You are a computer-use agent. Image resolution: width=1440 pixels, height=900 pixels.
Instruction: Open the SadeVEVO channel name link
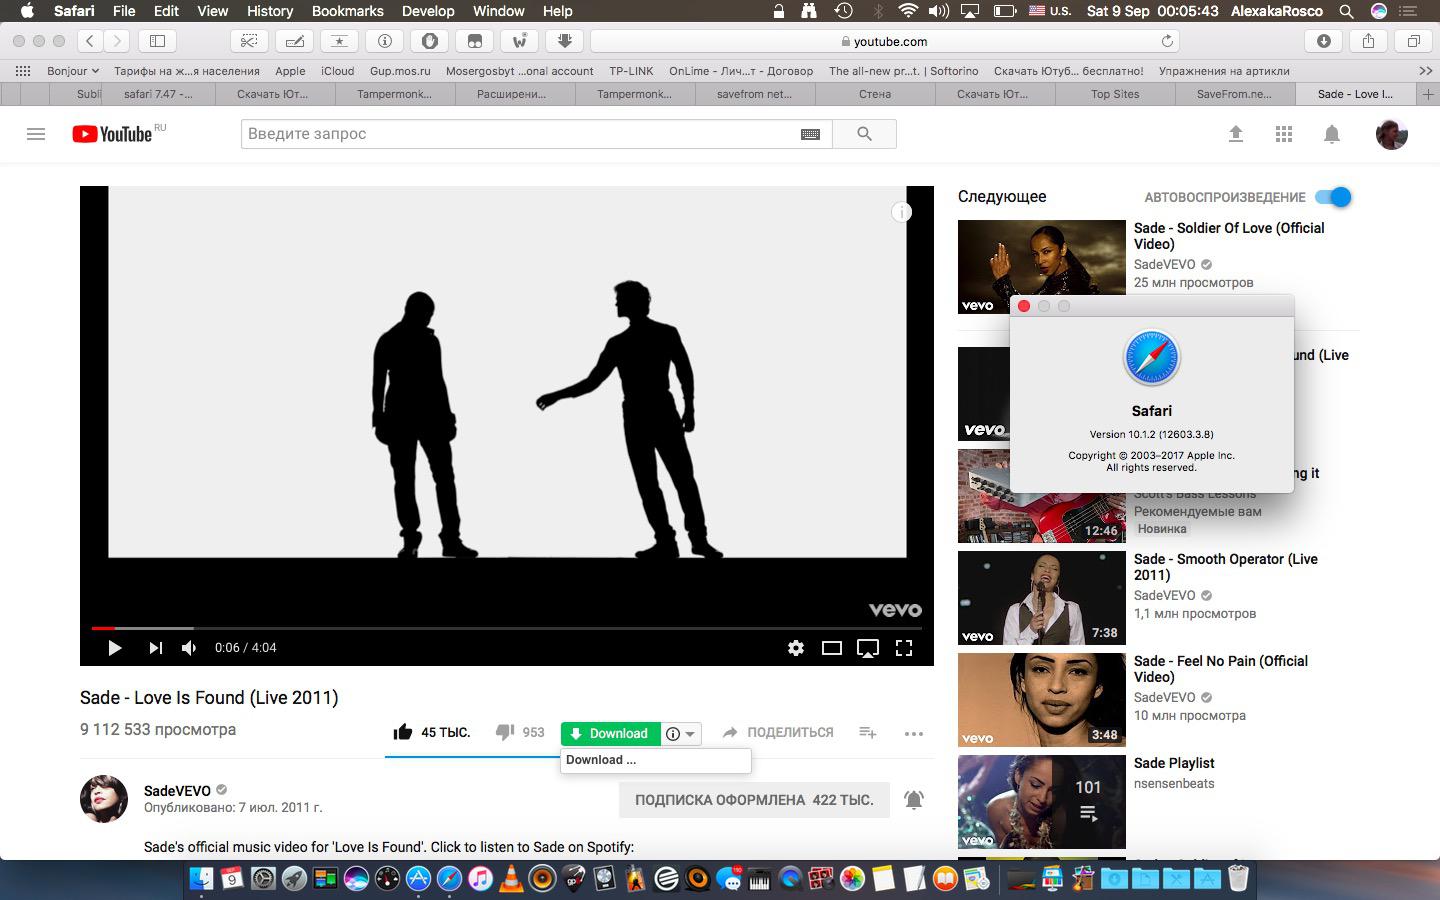point(177,790)
